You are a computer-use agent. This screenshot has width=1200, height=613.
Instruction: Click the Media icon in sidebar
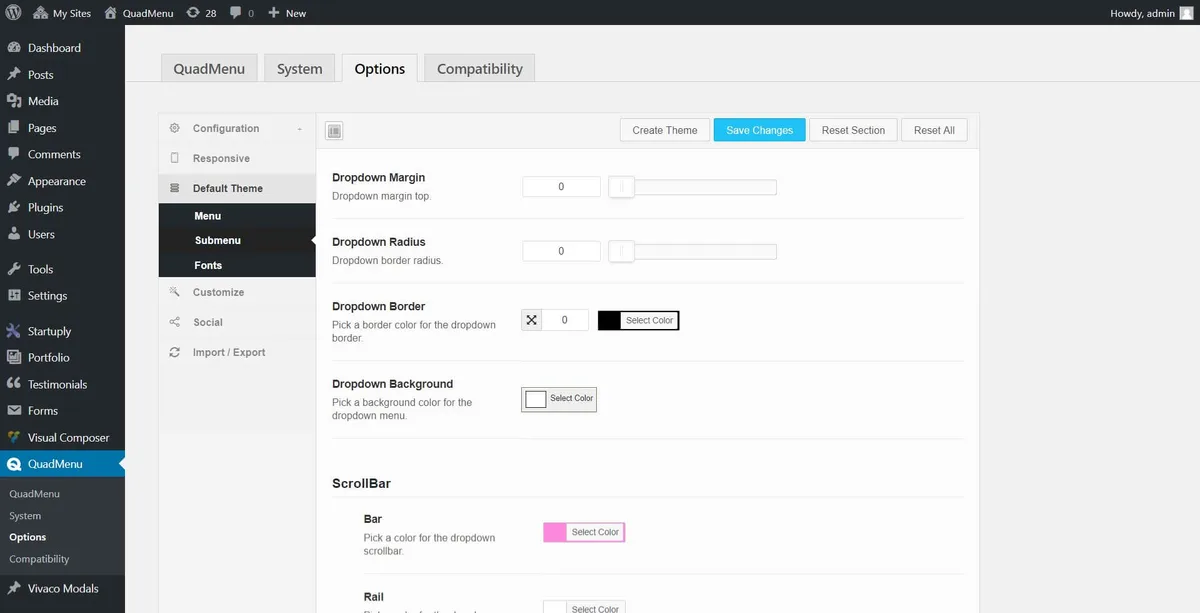point(14,101)
